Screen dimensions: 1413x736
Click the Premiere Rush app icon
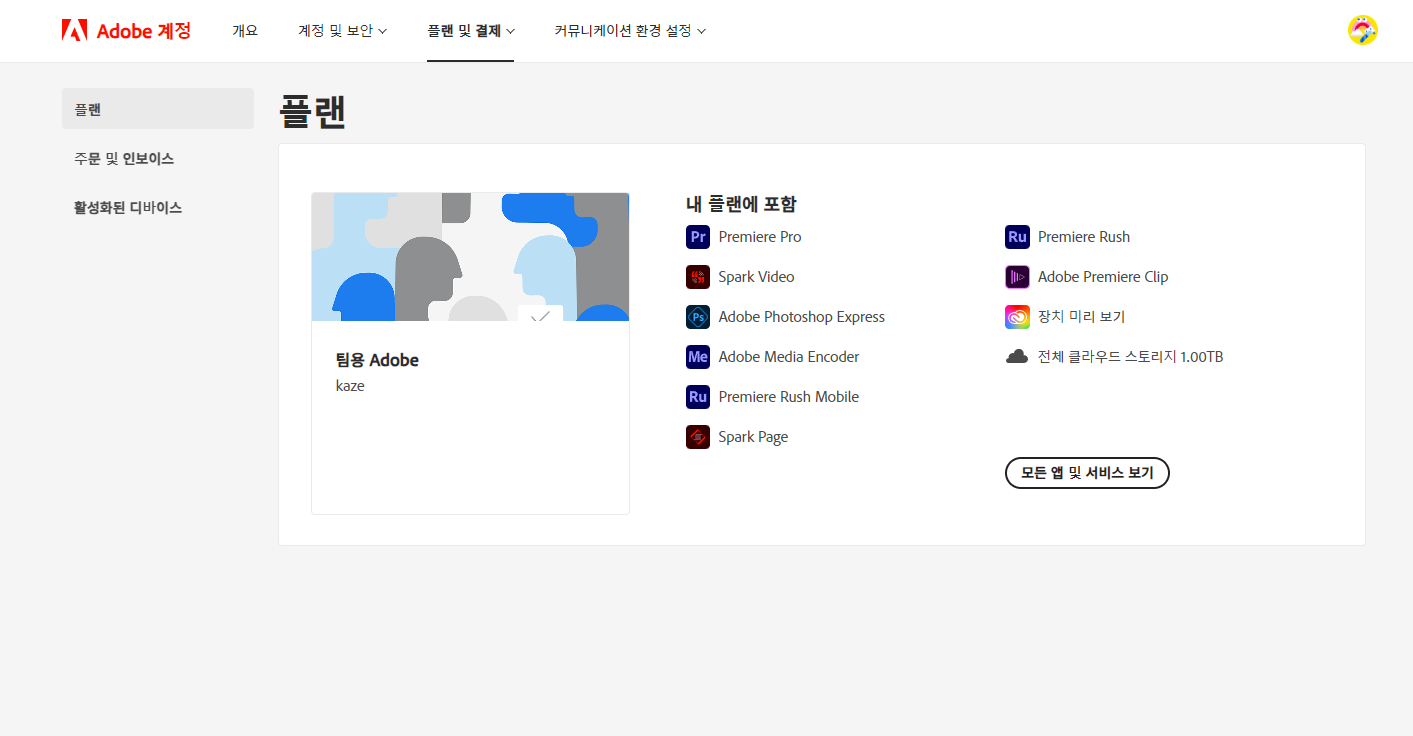pos(1017,237)
